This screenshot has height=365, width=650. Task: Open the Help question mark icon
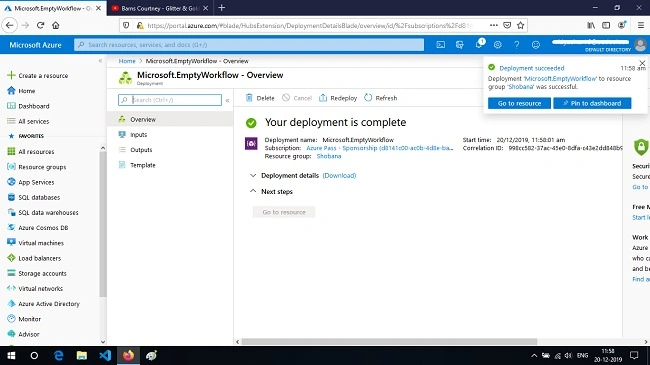tap(517, 44)
